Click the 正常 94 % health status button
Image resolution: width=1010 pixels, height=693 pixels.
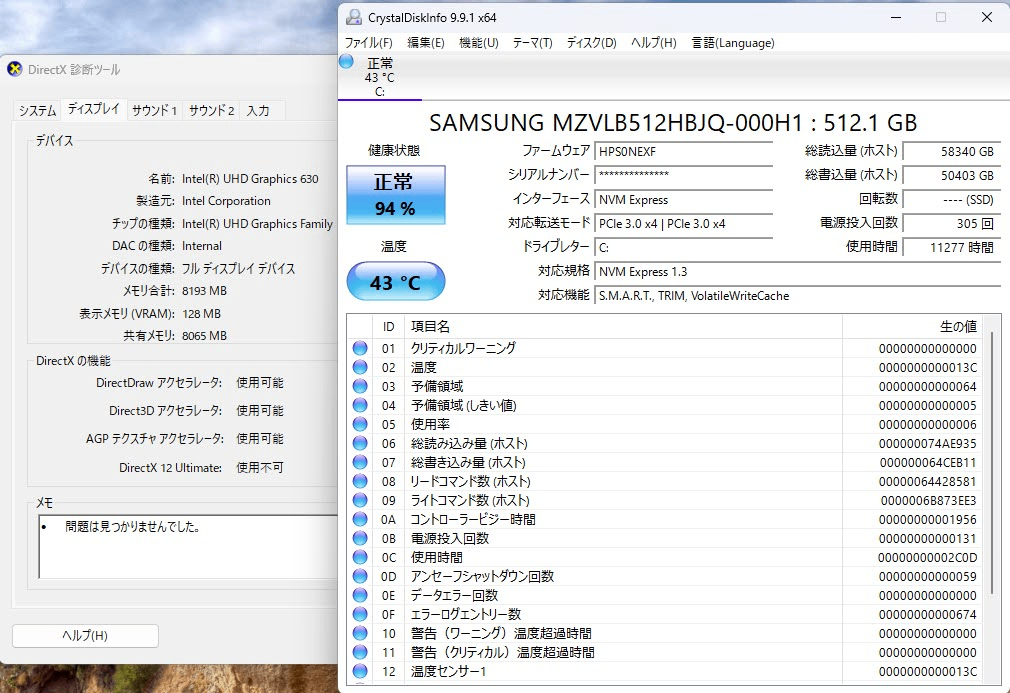[x=395, y=195]
